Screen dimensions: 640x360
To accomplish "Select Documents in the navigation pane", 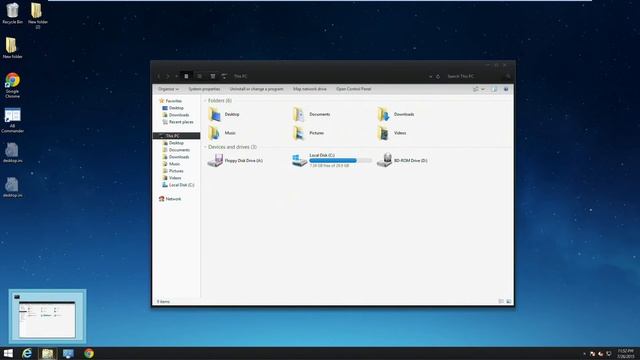I will point(176,150).
